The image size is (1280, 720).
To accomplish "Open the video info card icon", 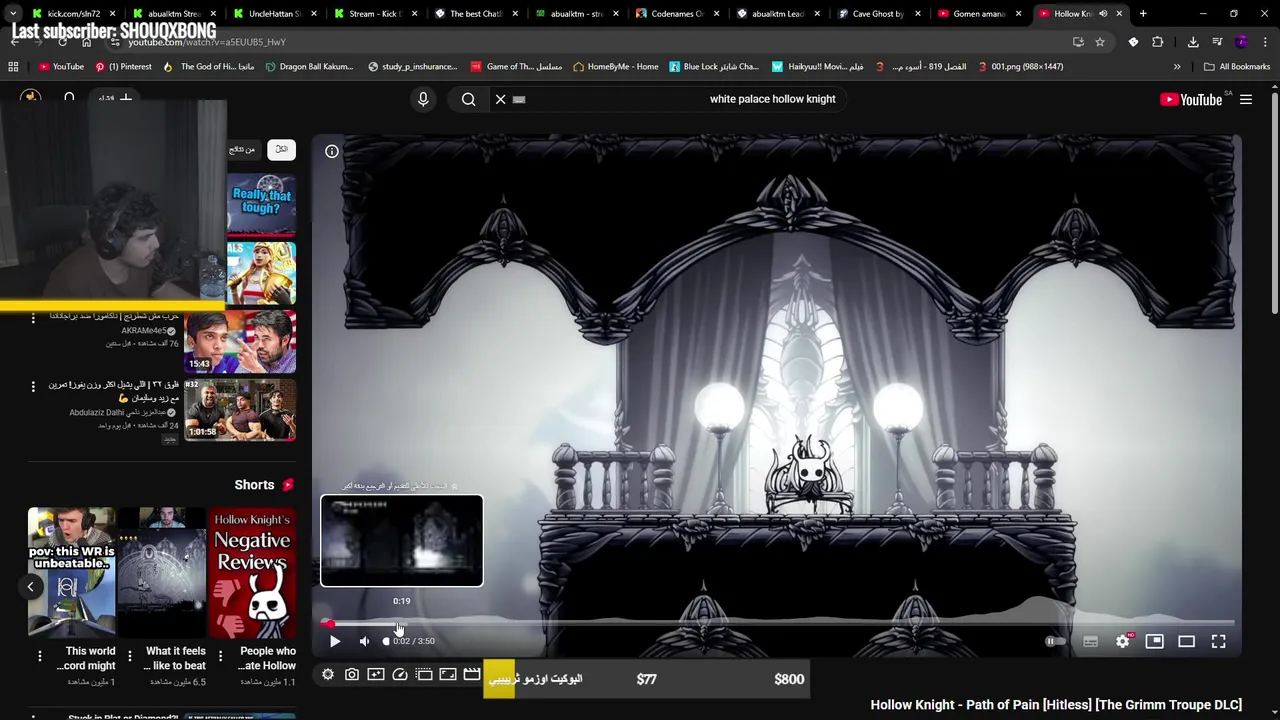I will click(332, 151).
